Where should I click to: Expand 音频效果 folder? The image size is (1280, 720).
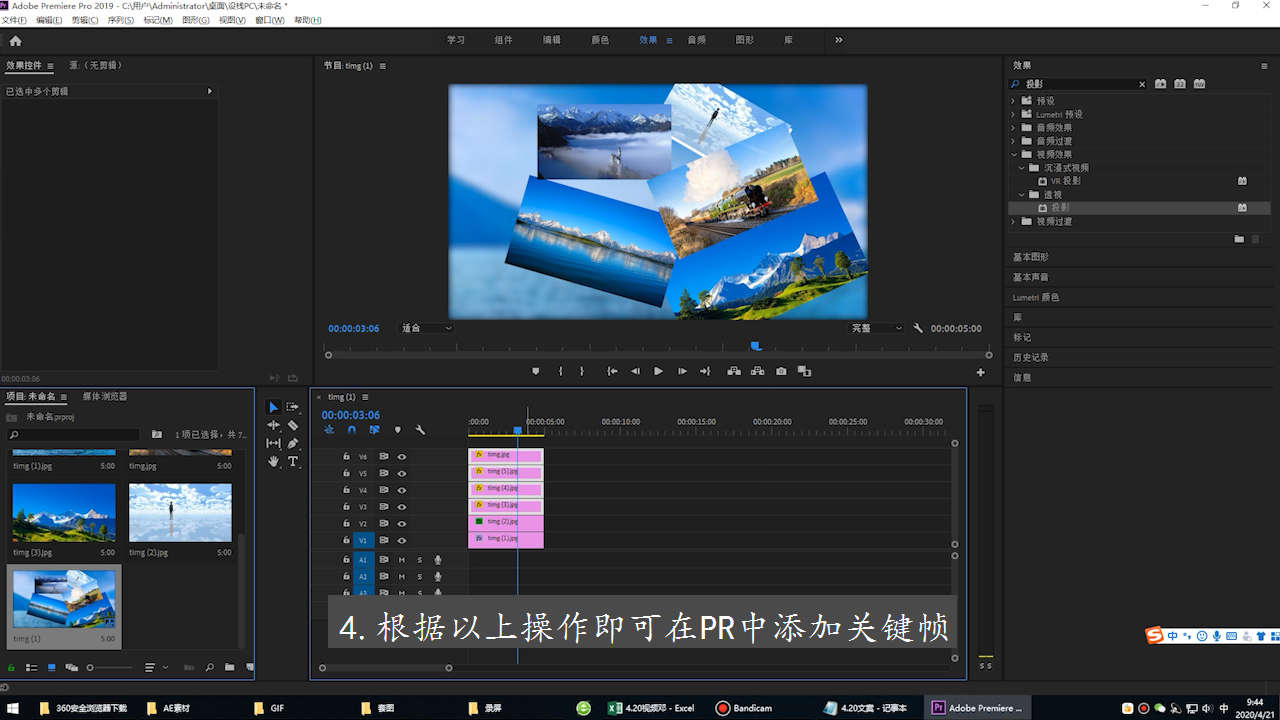[x=1013, y=128]
